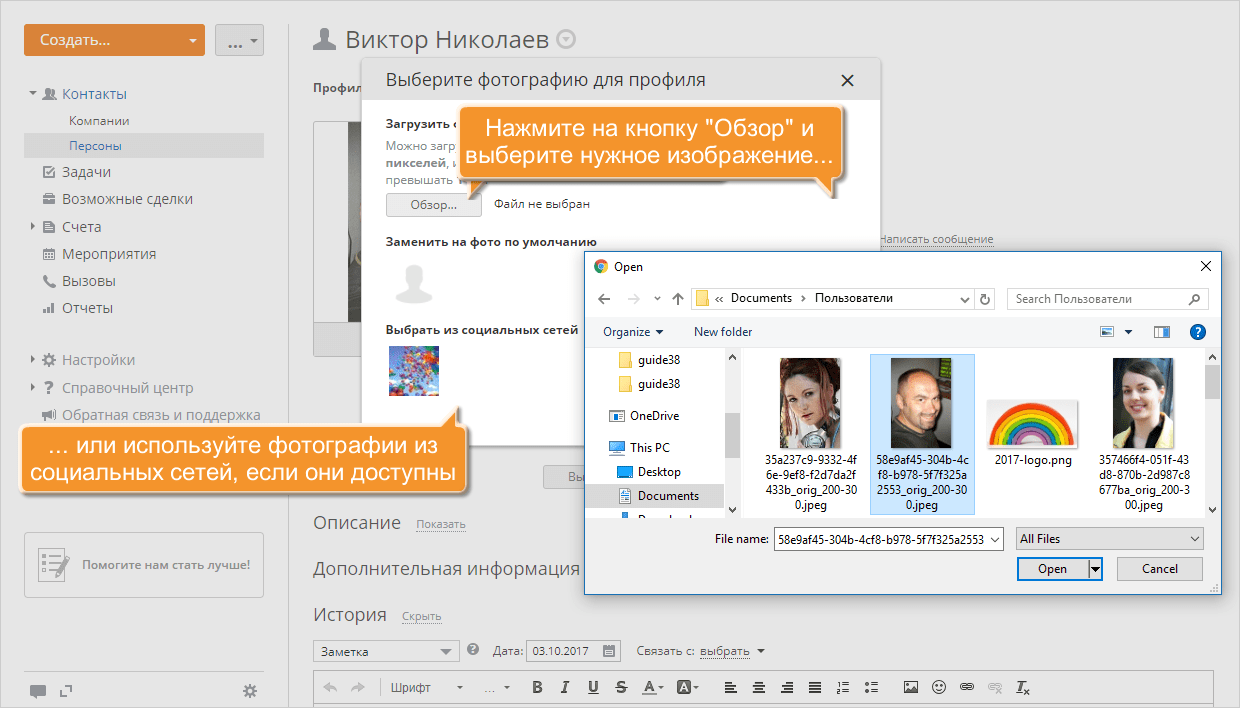Image resolution: width=1240 pixels, height=708 pixels.
Task: Open the ellipsis menu next to Создать
Action: pyautogui.click(x=239, y=40)
